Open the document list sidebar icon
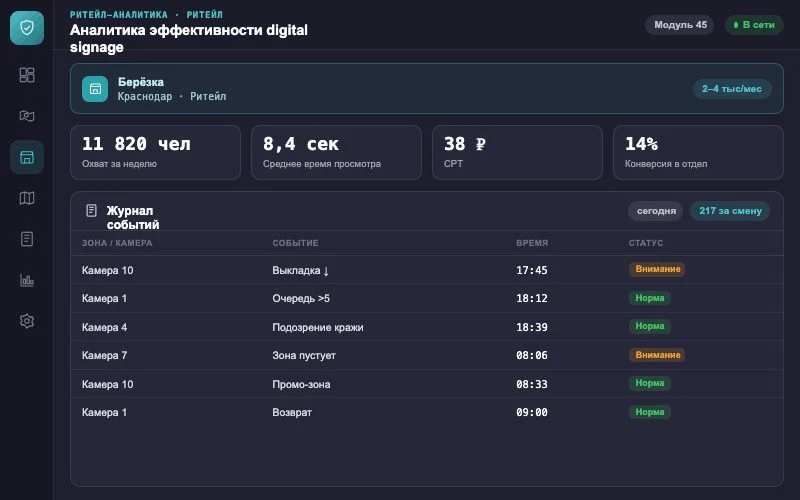This screenshot has width=800, height=500. (x=27, y=239)
